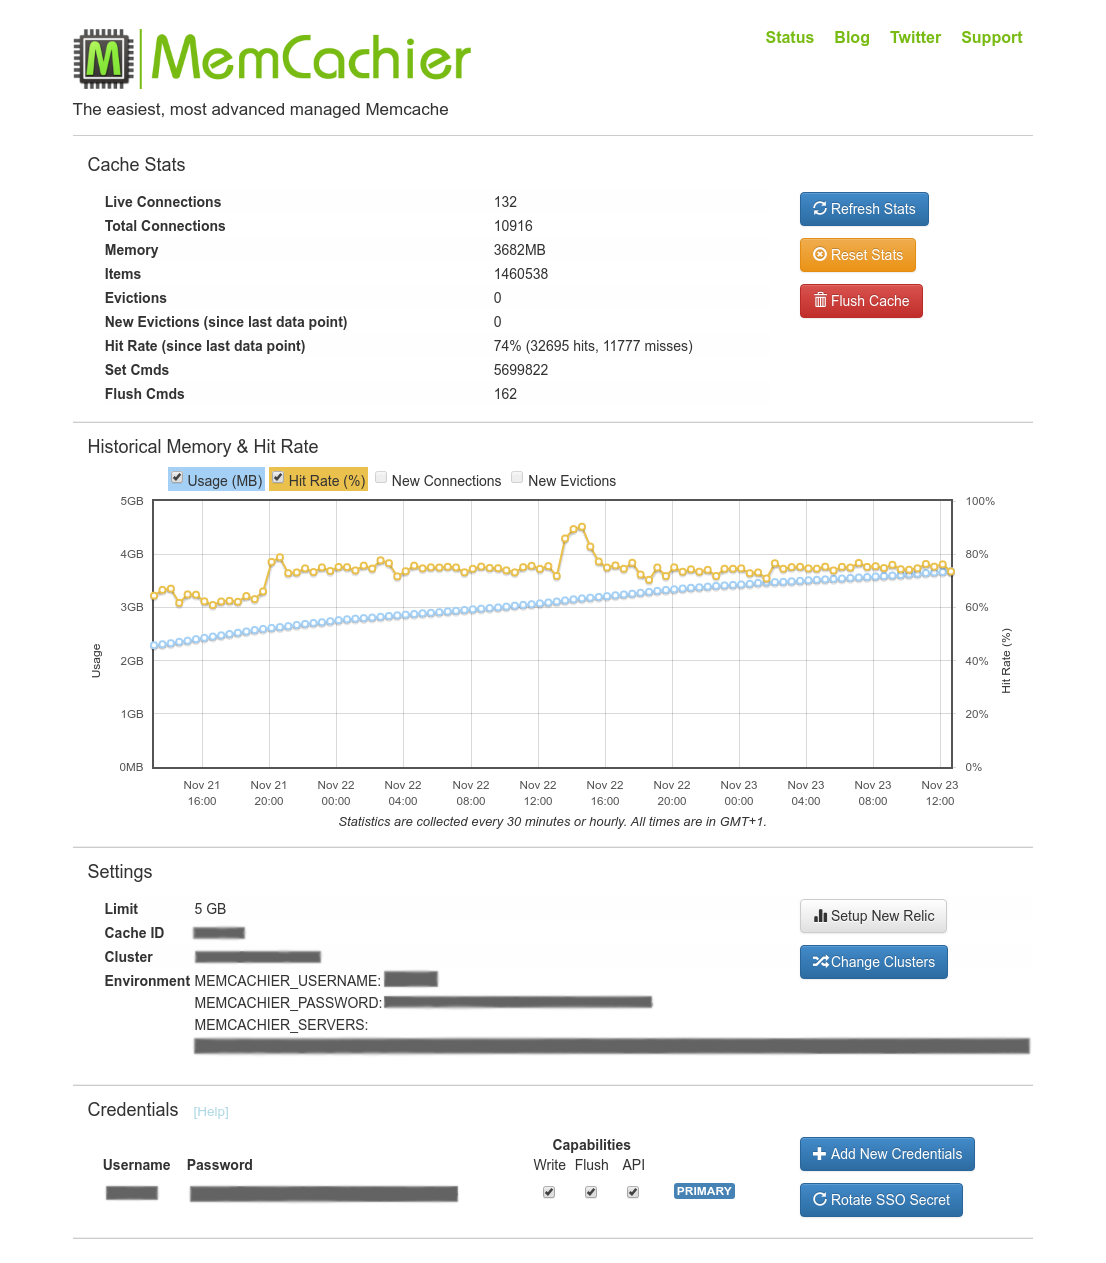Follow the Twitter link
The height and width of the screenshot is (1263, 1106).
coord(915,38)
